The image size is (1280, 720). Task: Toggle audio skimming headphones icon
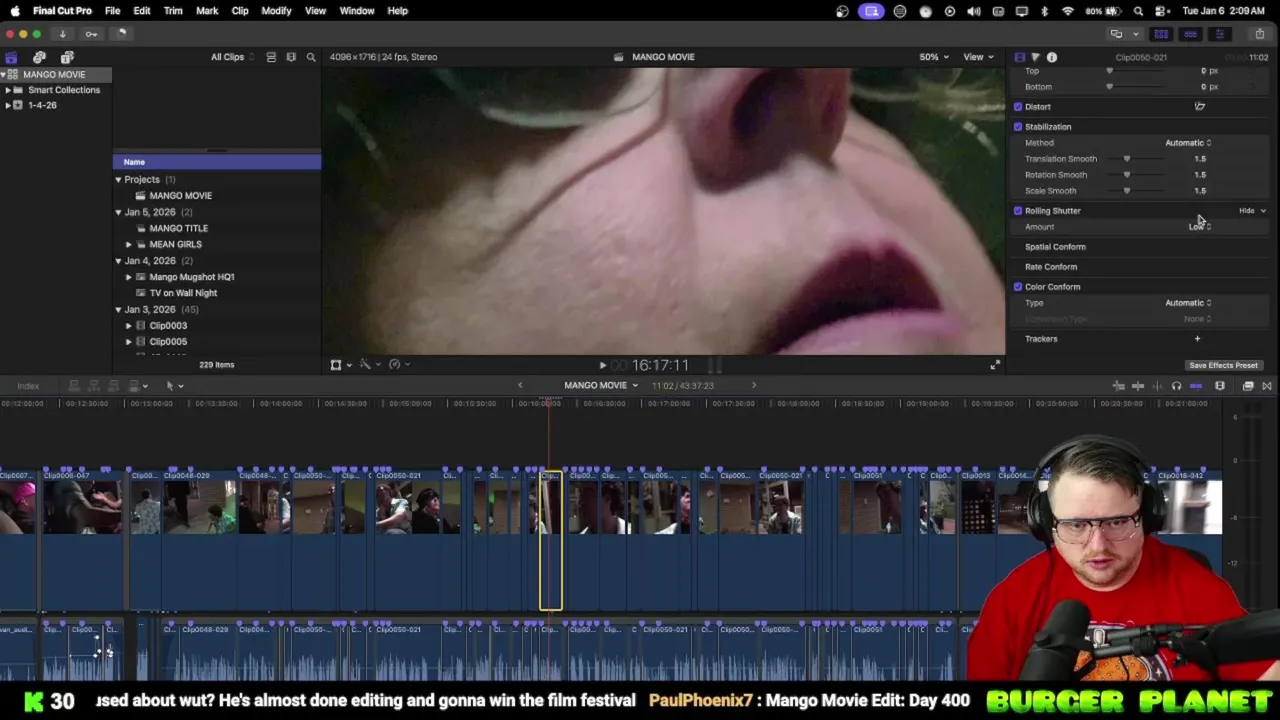click(1176, 386)
